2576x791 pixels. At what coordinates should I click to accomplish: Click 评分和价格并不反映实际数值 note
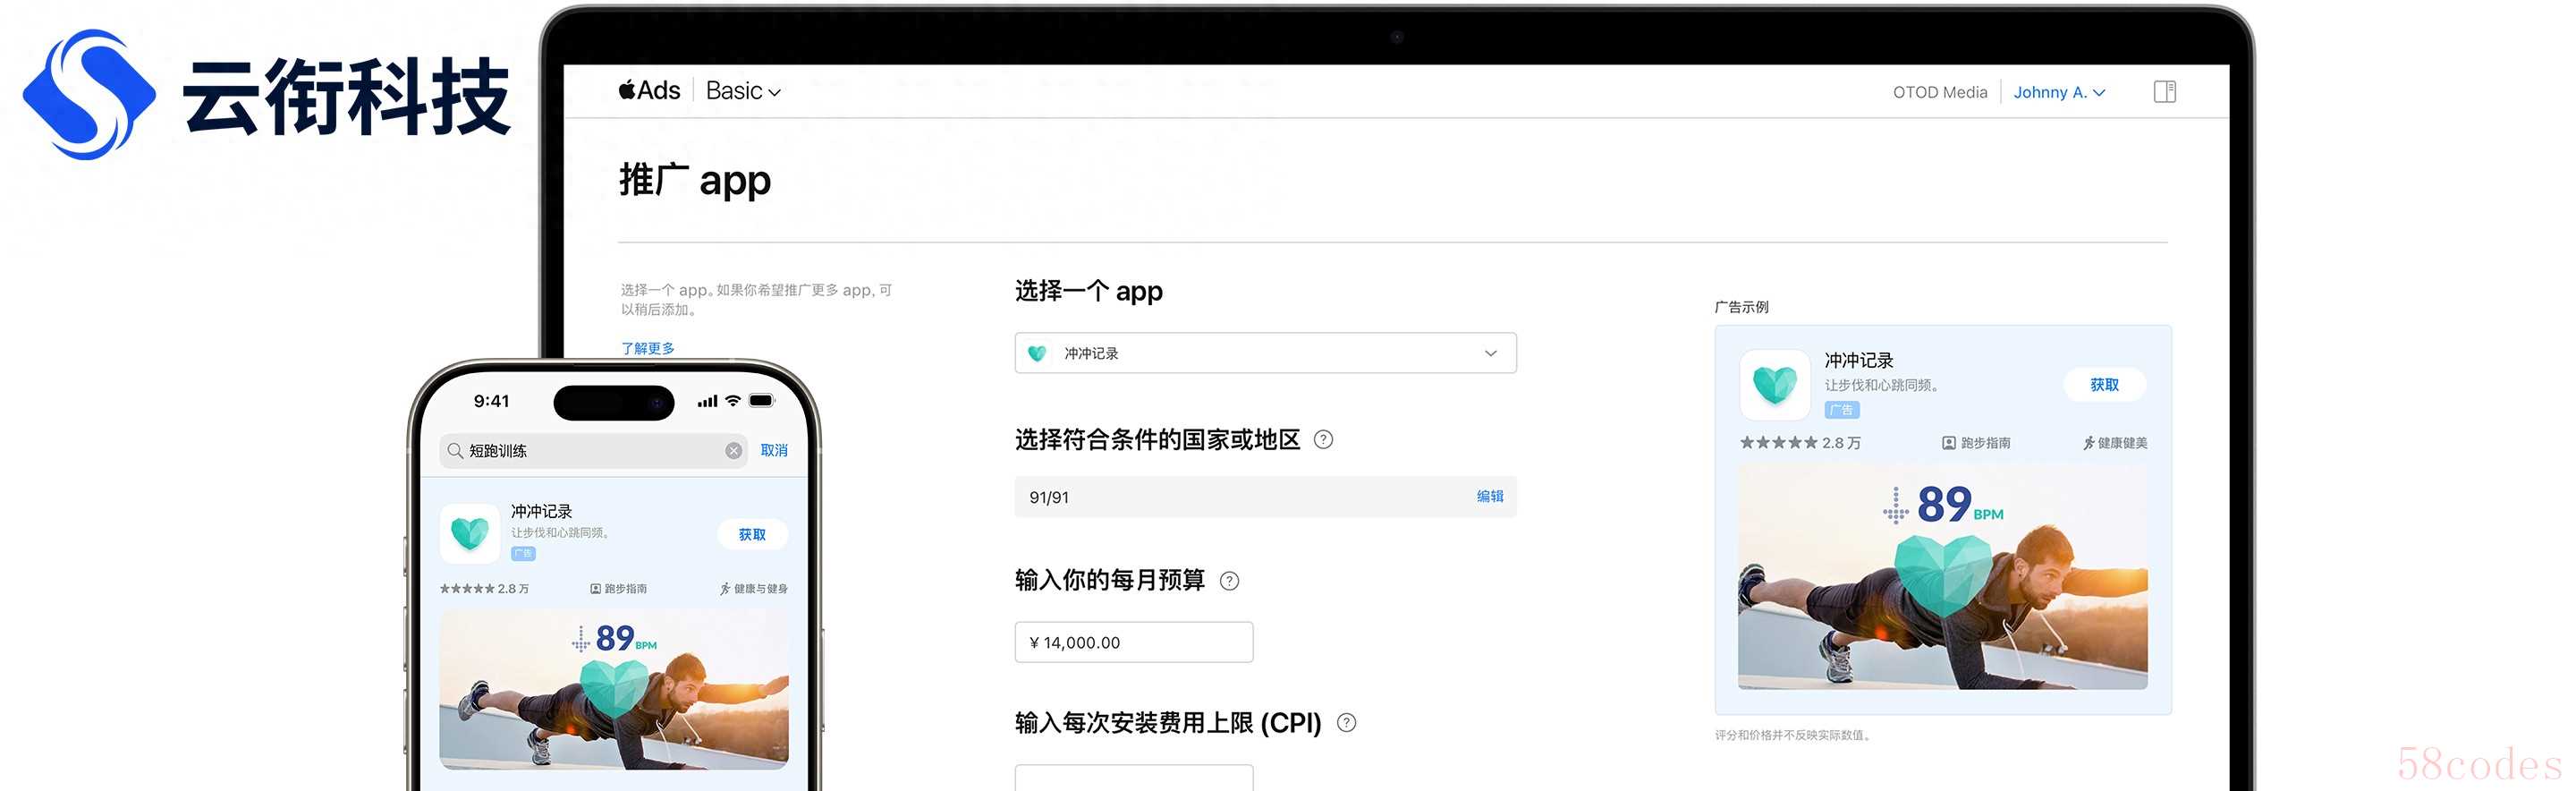(x=1793, y=735)
